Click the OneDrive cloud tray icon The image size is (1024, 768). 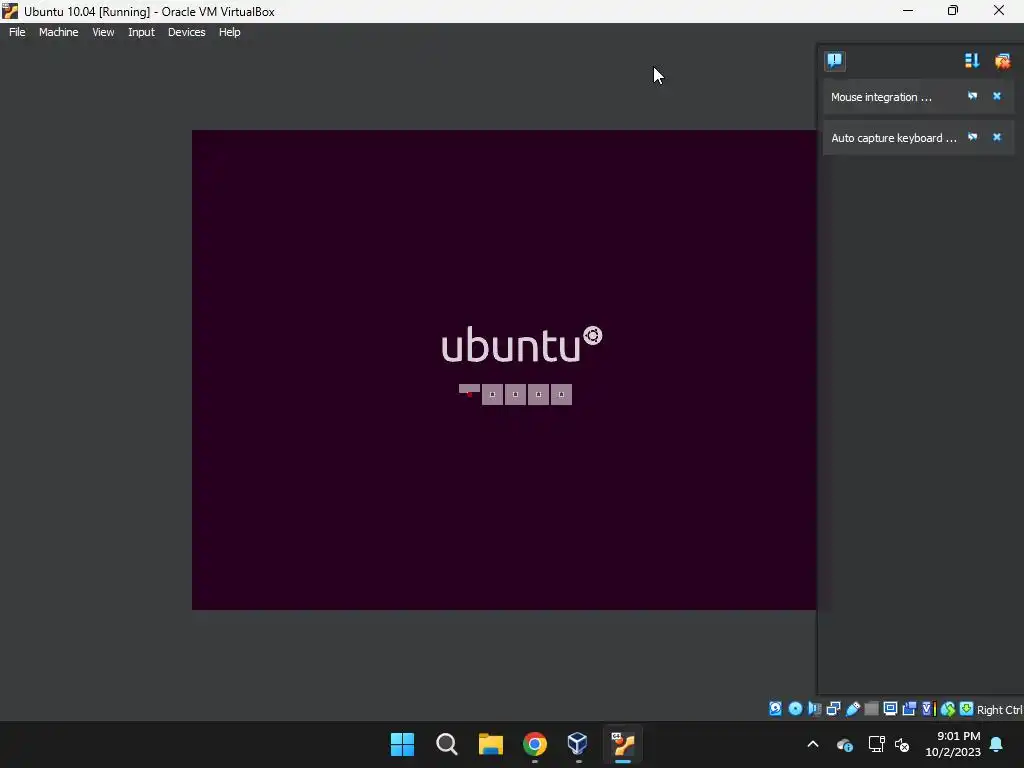[x=844, y=744]
